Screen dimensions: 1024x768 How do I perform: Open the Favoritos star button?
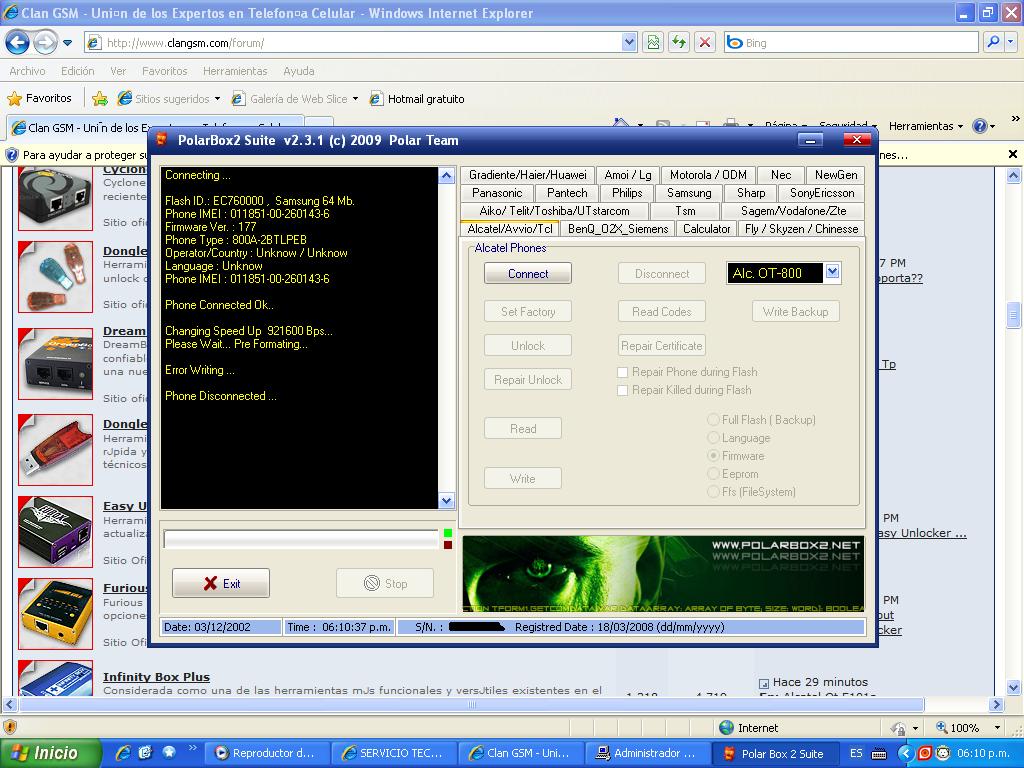point(39,99)
